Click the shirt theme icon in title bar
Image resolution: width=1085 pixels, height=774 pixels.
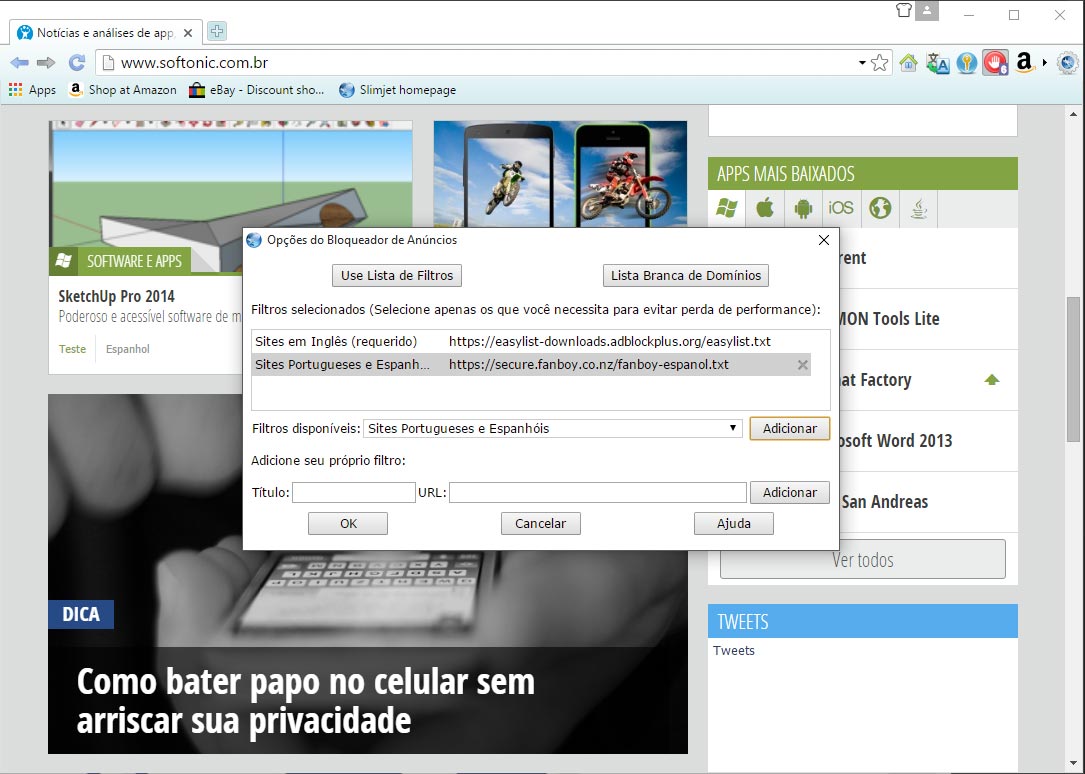coord(904,10)
